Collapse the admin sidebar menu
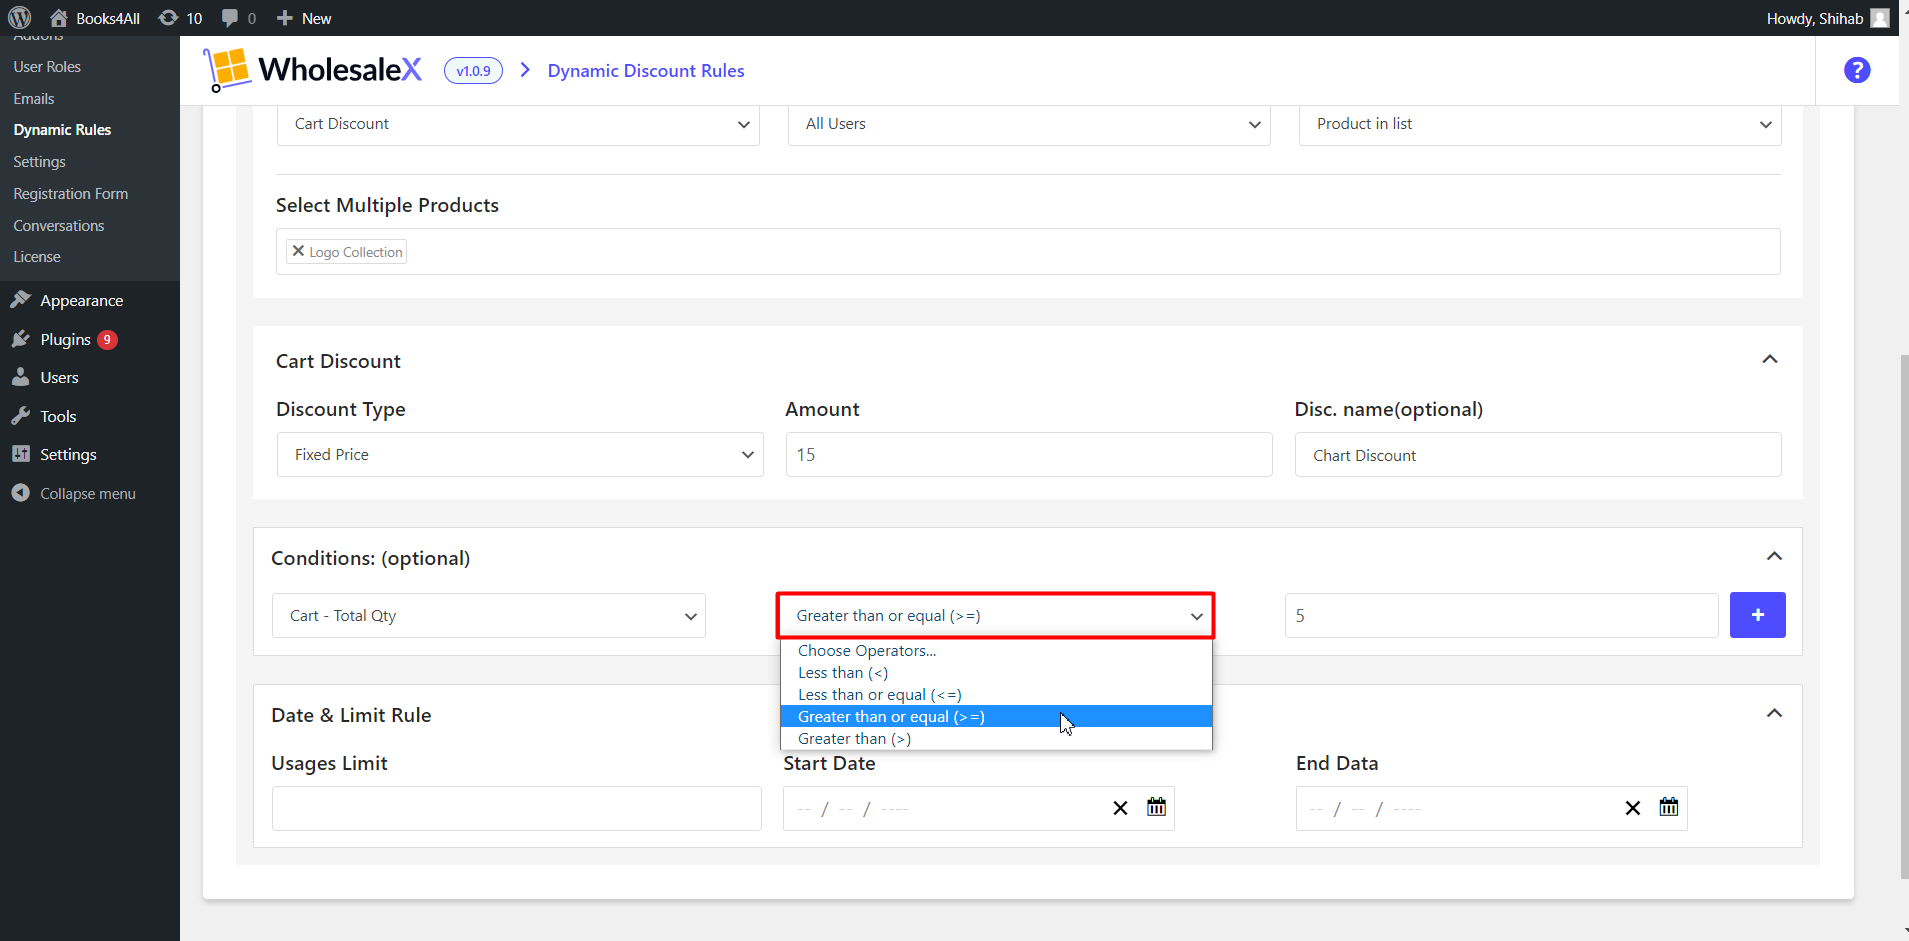The width and height of the screenshot is (1909, 941). coord(88,494)
